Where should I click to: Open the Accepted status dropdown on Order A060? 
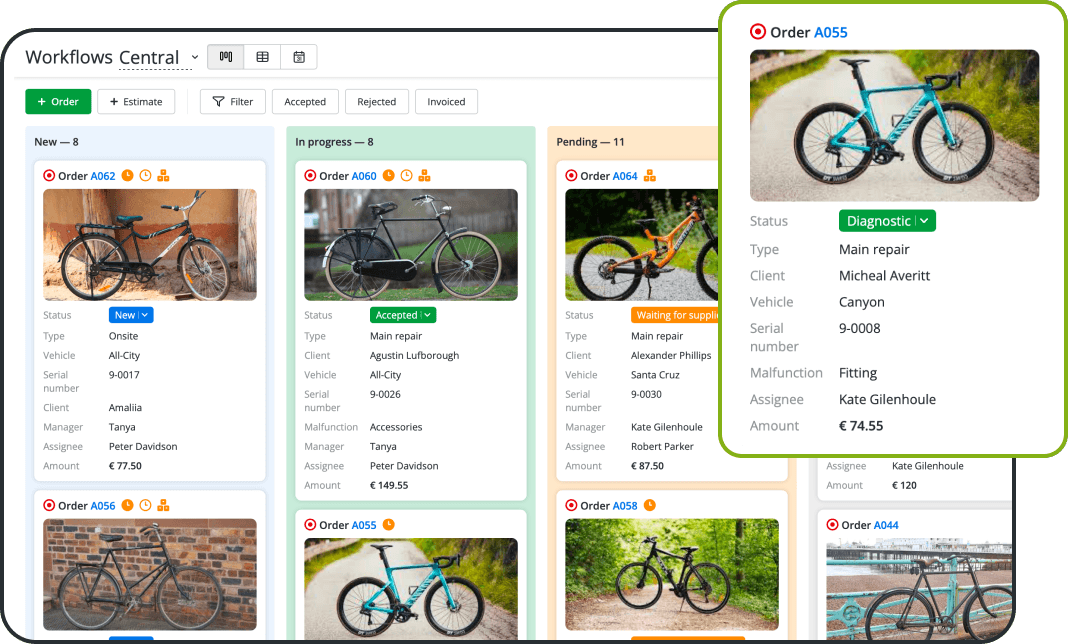[x=403, y=315]
